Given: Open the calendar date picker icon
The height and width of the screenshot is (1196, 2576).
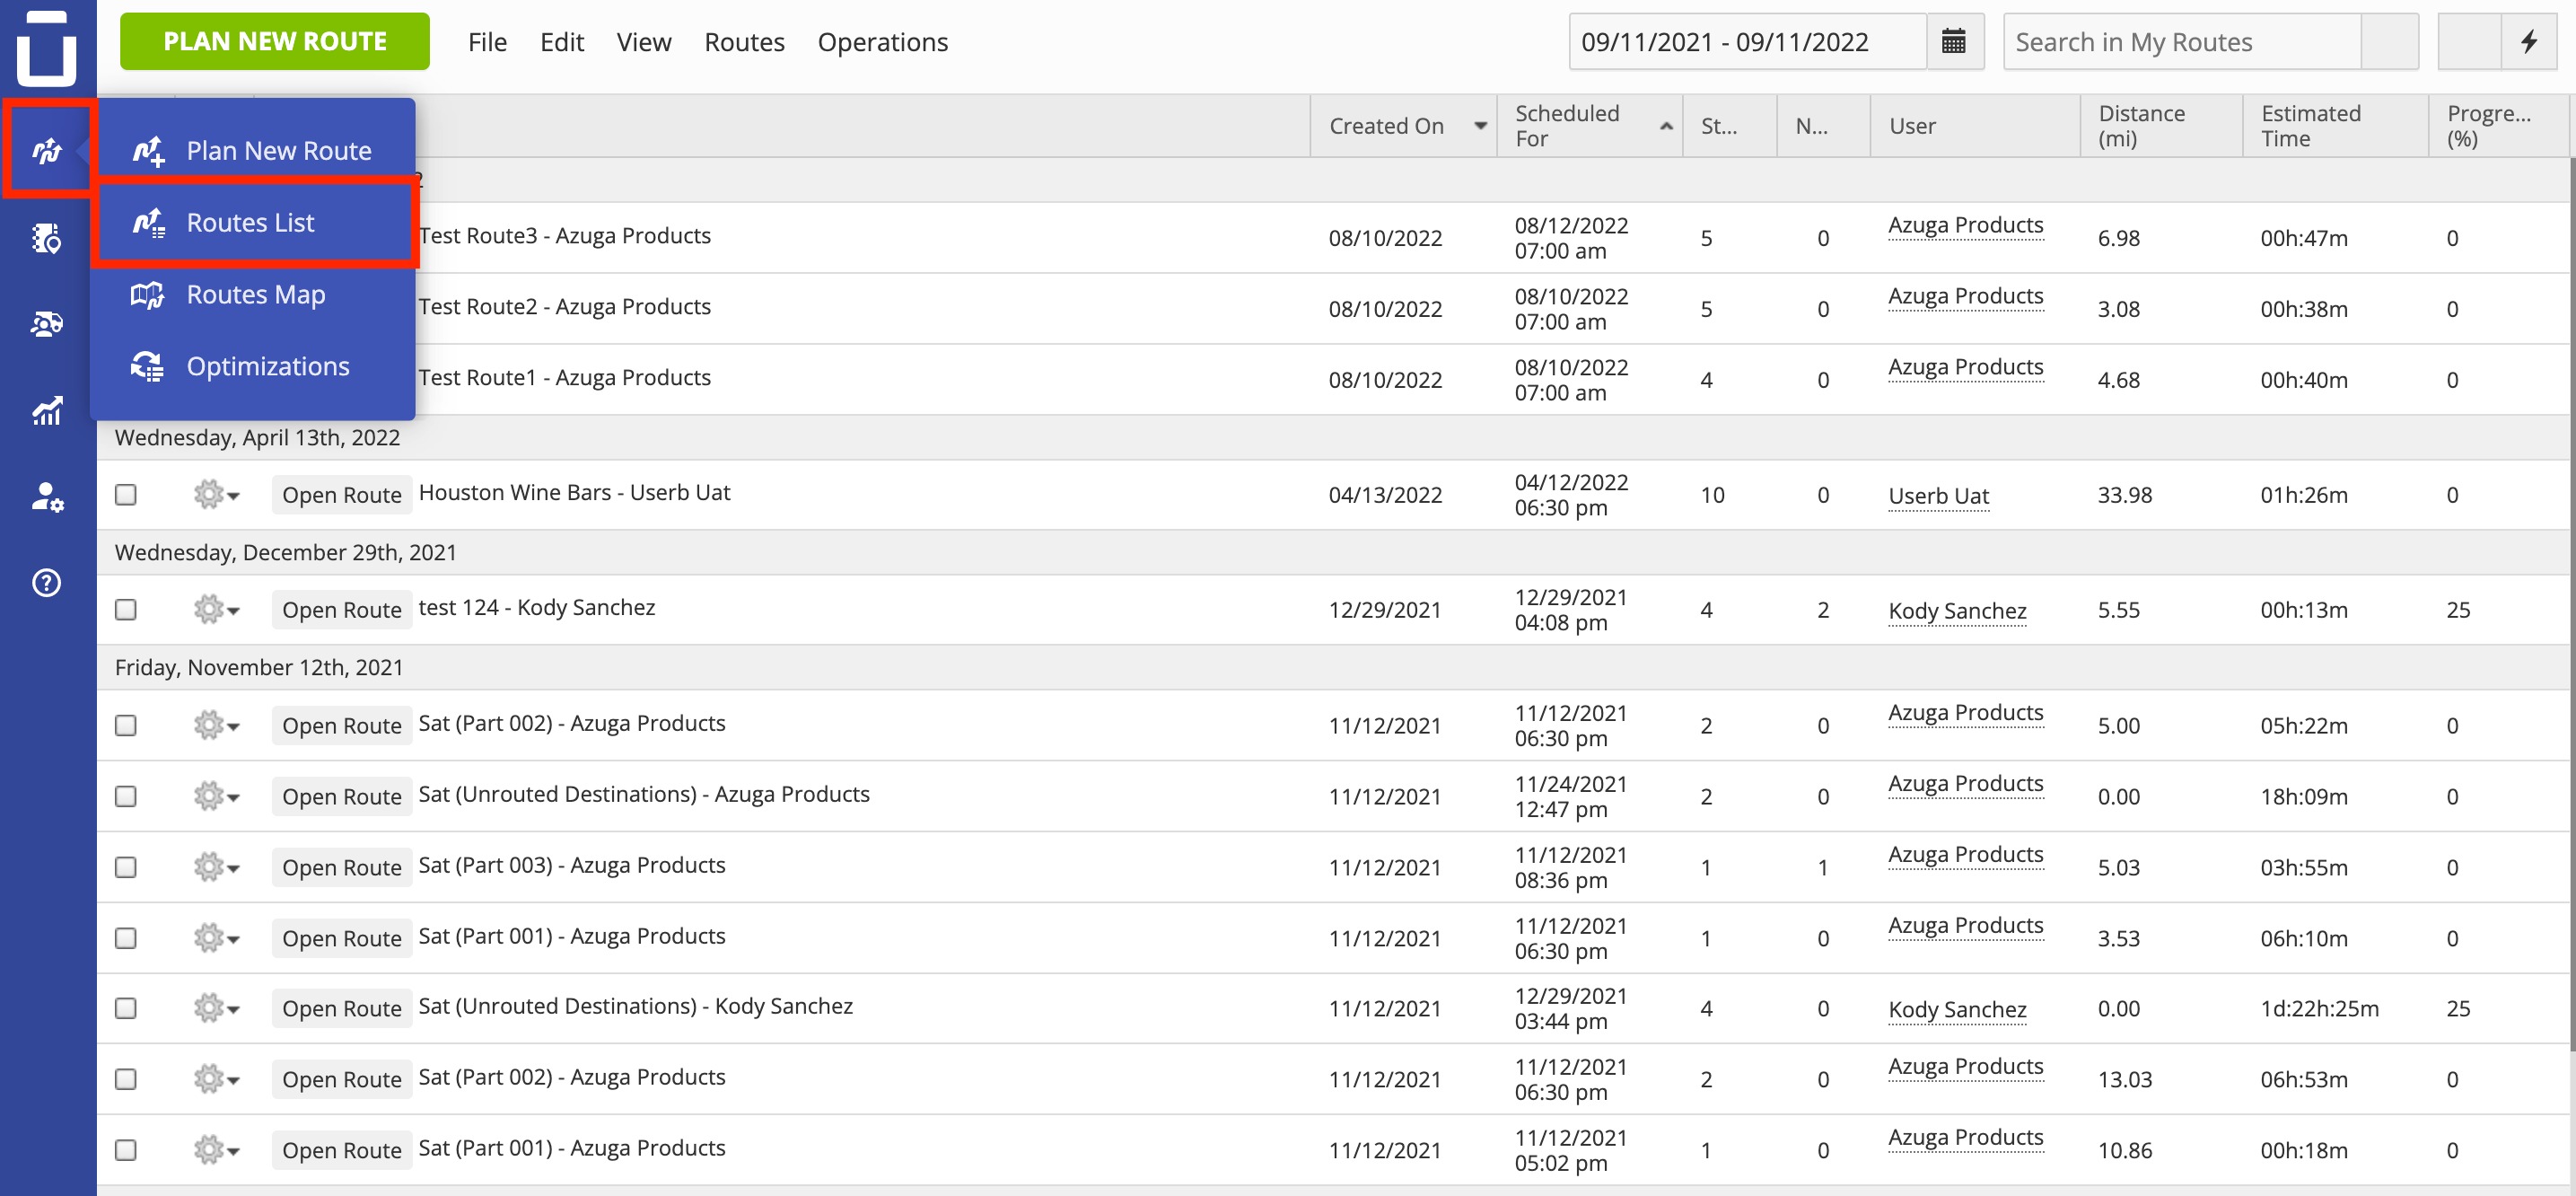Looking at the screenshot, I should click(1953, 42).
